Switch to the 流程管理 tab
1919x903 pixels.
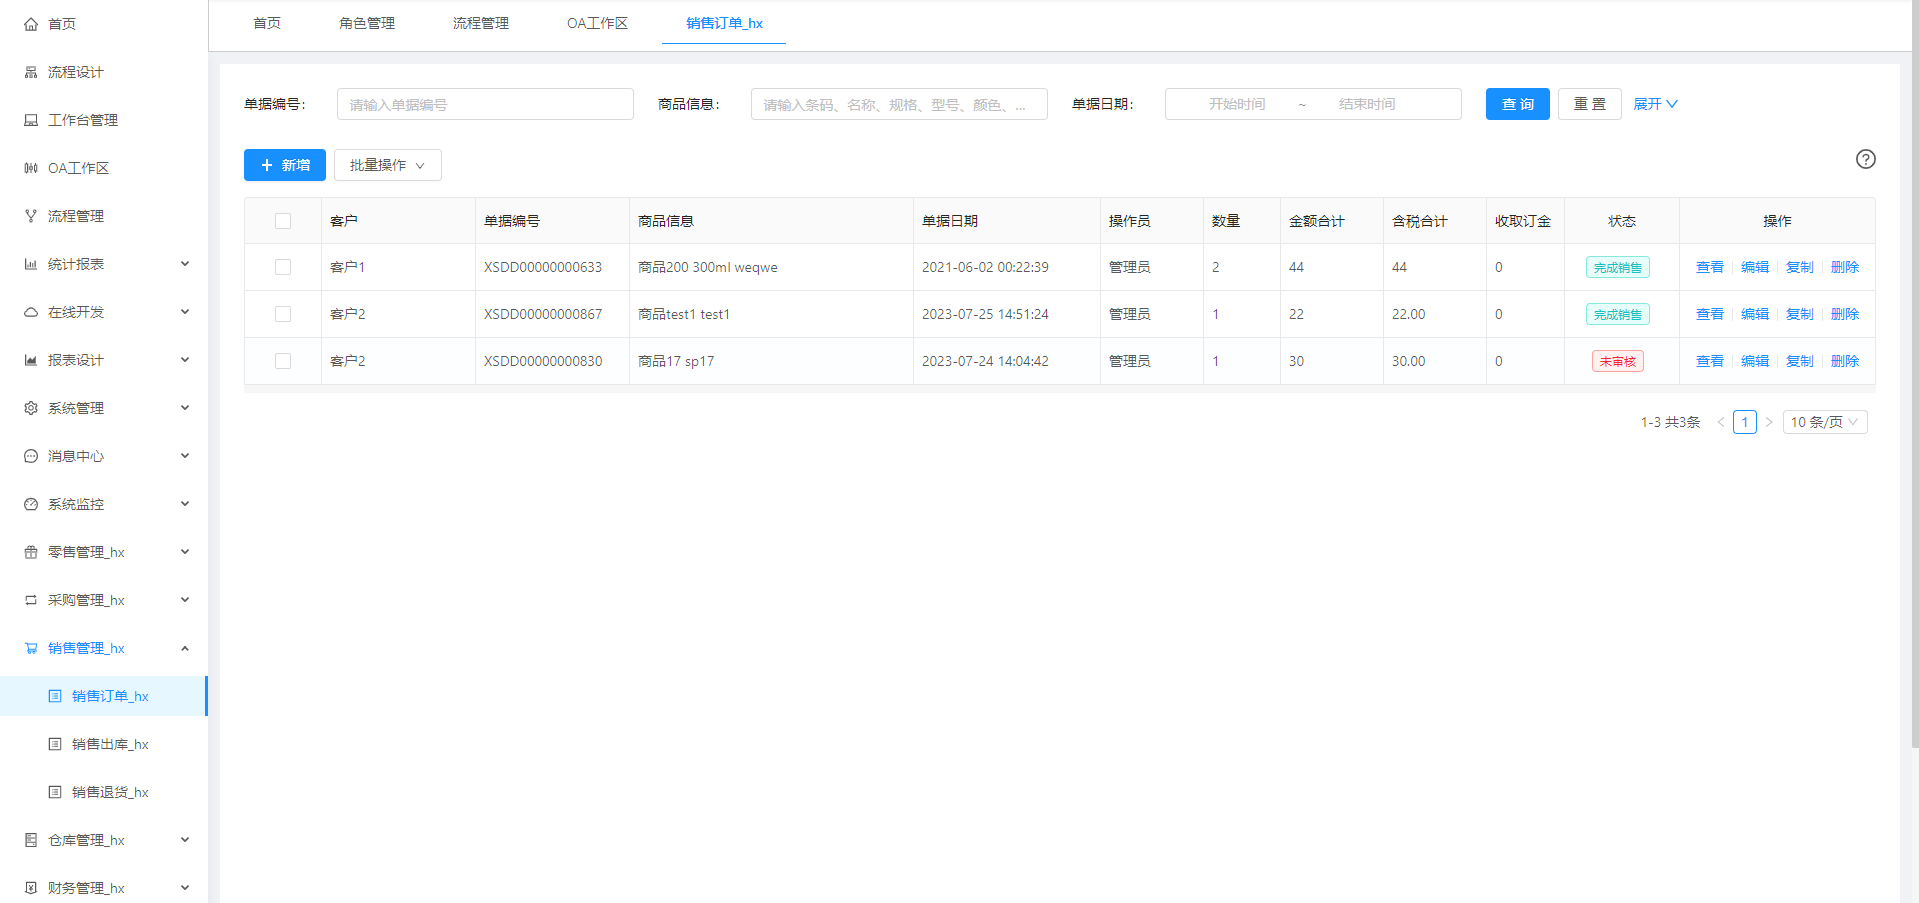(x=481, y=23)
